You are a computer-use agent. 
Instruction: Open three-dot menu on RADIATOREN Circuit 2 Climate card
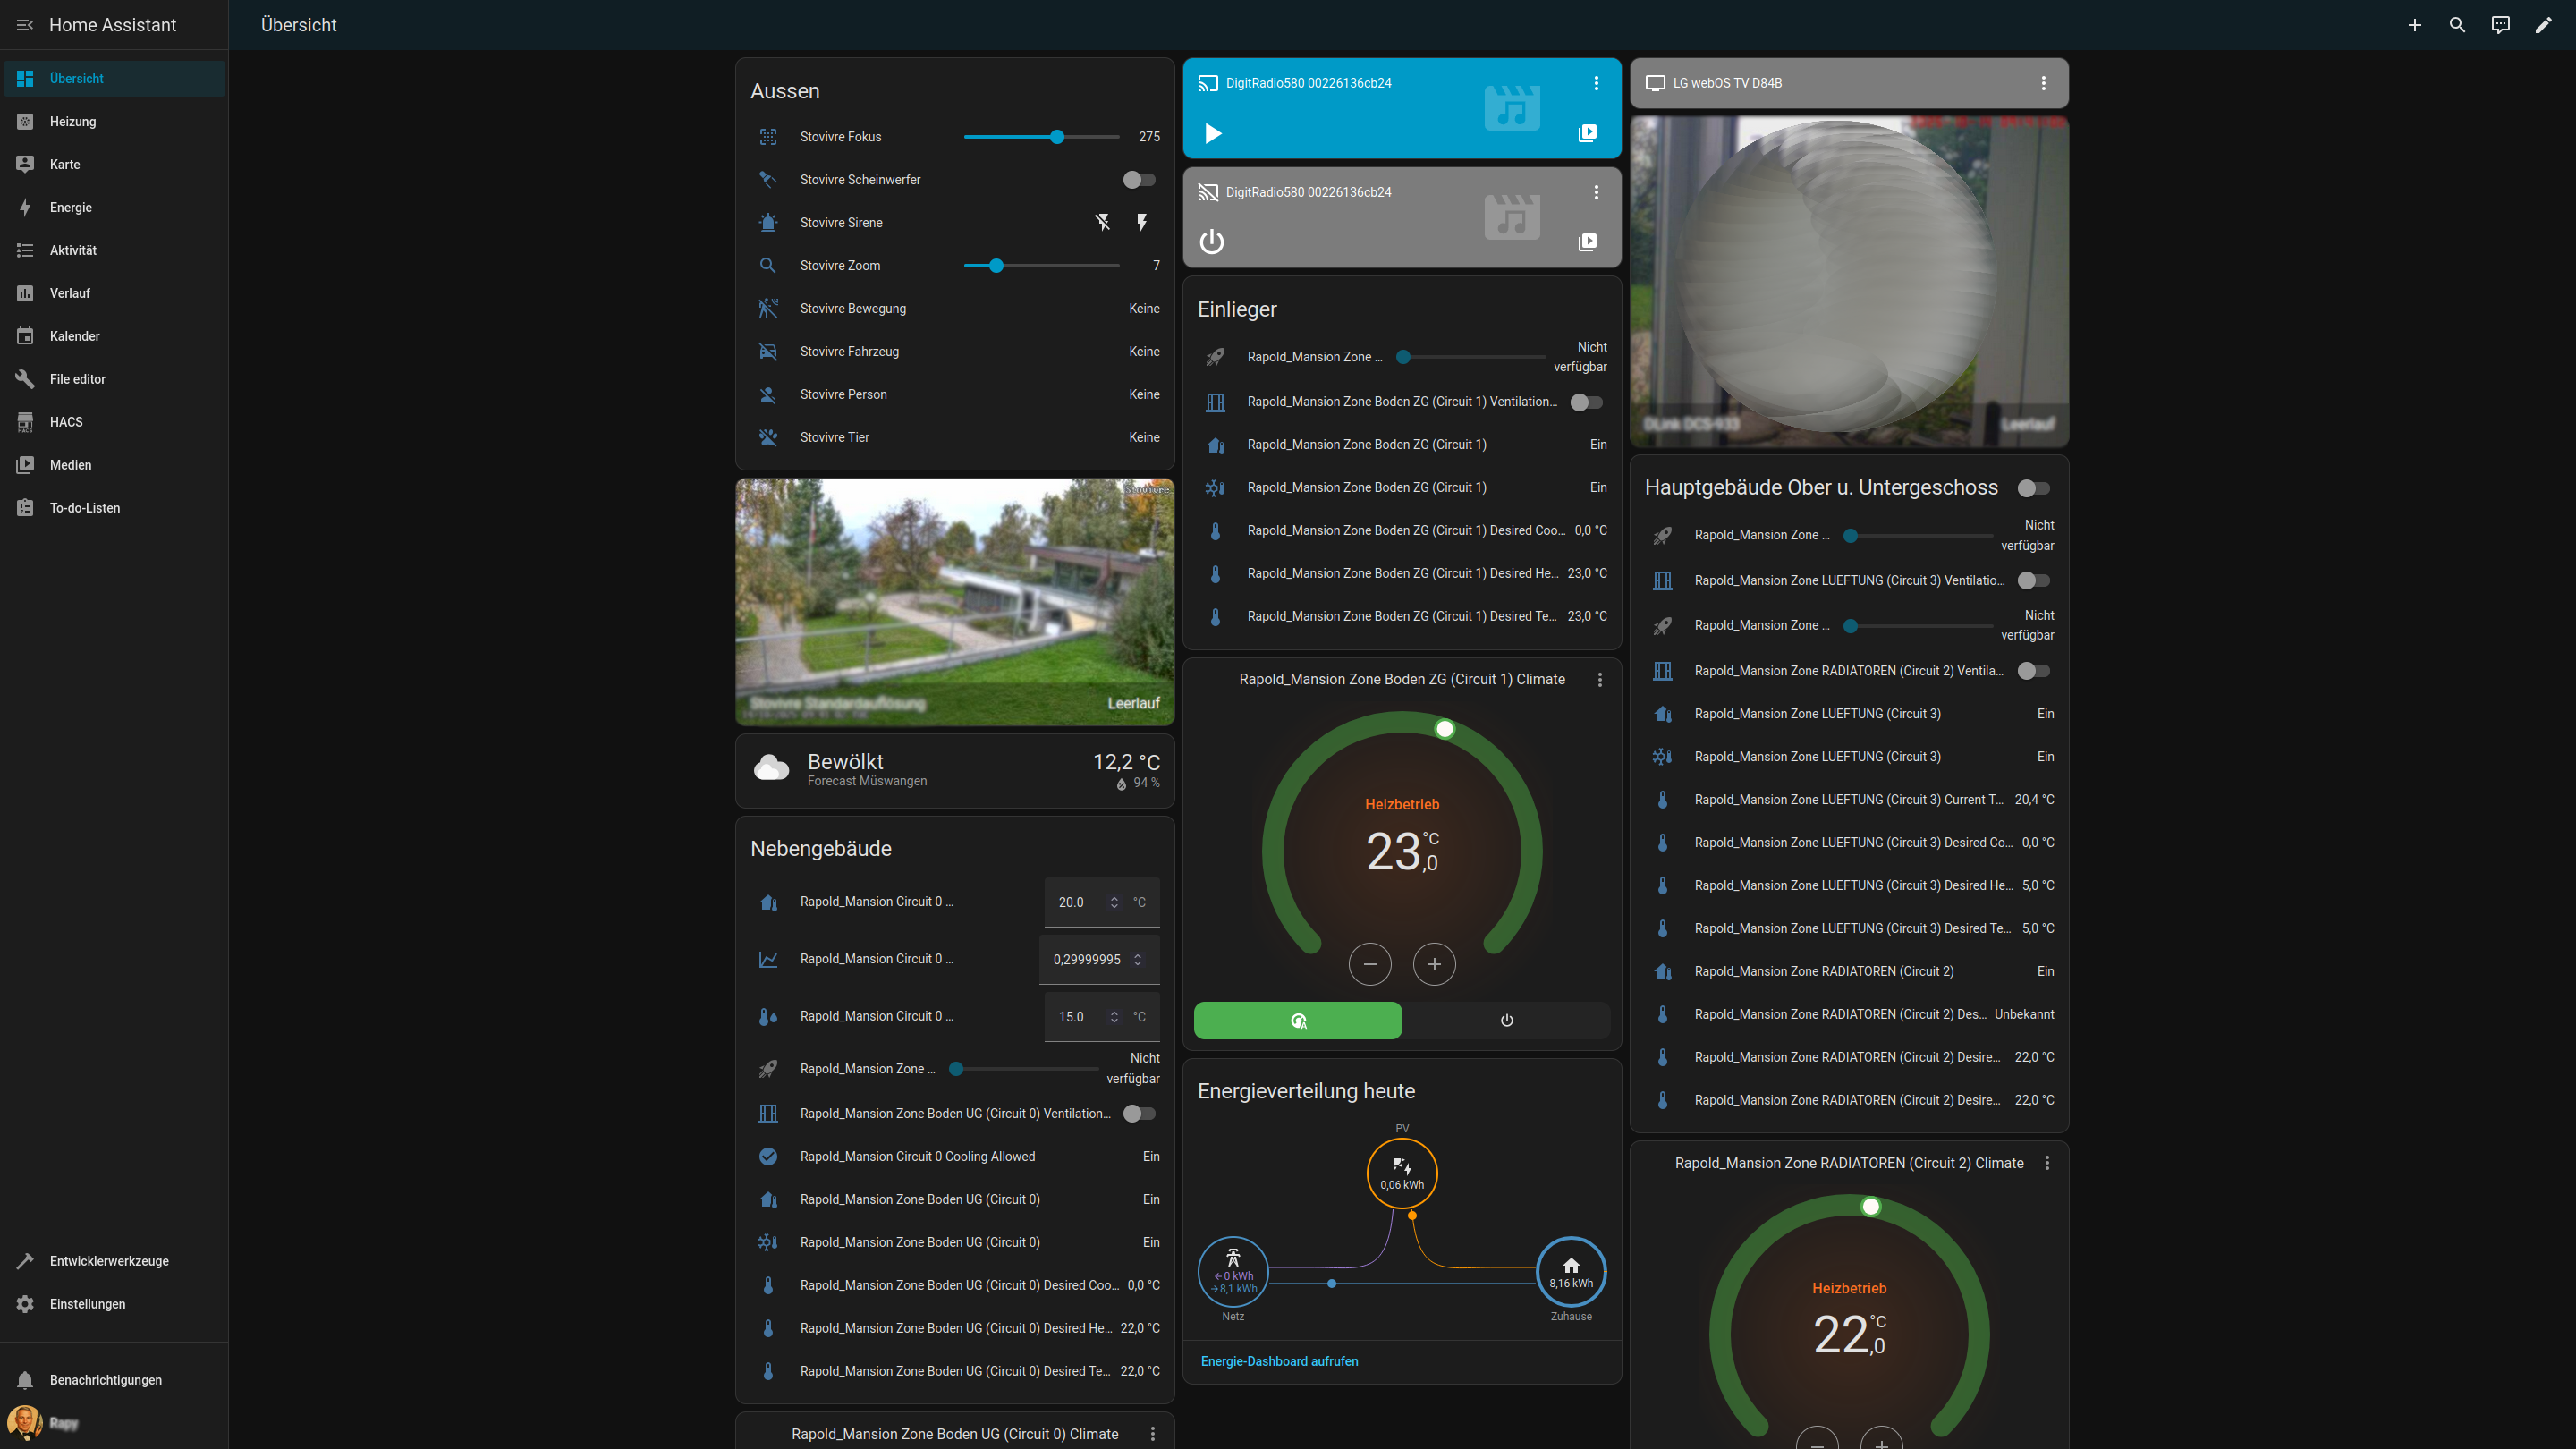pyautogui.click(x=2047, y=1163)
